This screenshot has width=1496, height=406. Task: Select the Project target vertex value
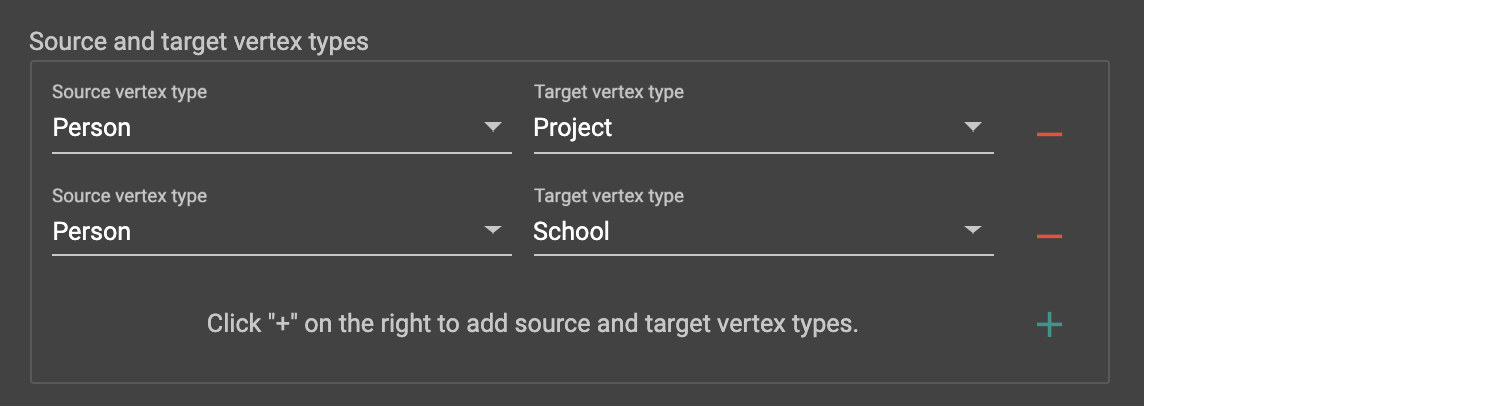pos(573,128)
